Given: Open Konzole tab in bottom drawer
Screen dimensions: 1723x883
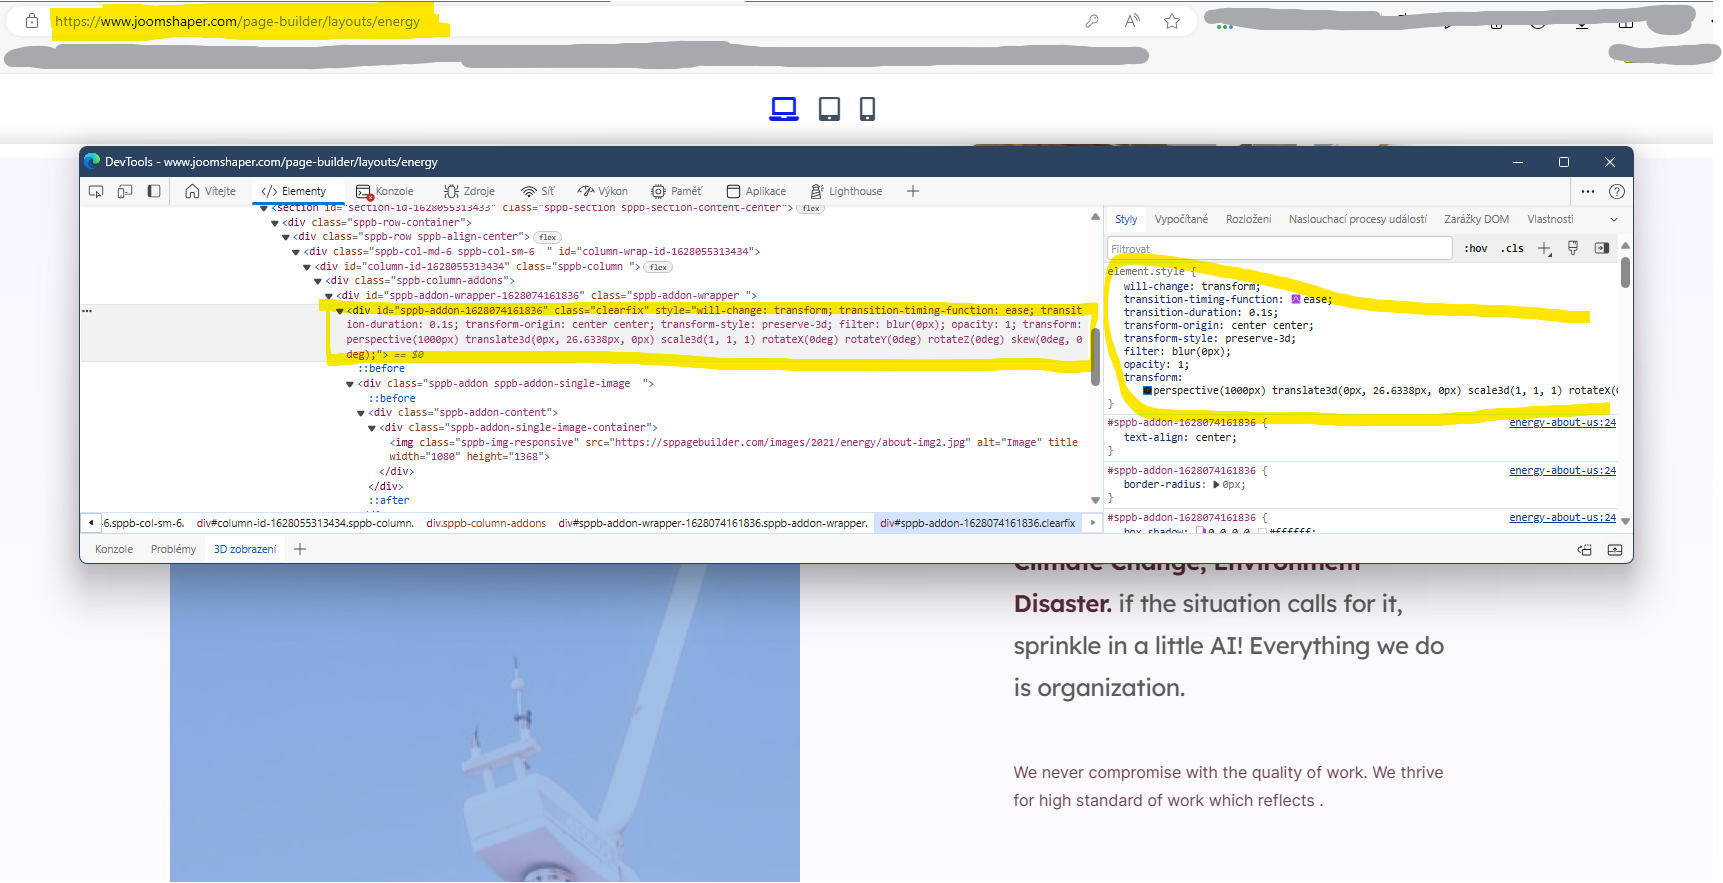Looking at the screenshot, I should click(x=114, y=549).
